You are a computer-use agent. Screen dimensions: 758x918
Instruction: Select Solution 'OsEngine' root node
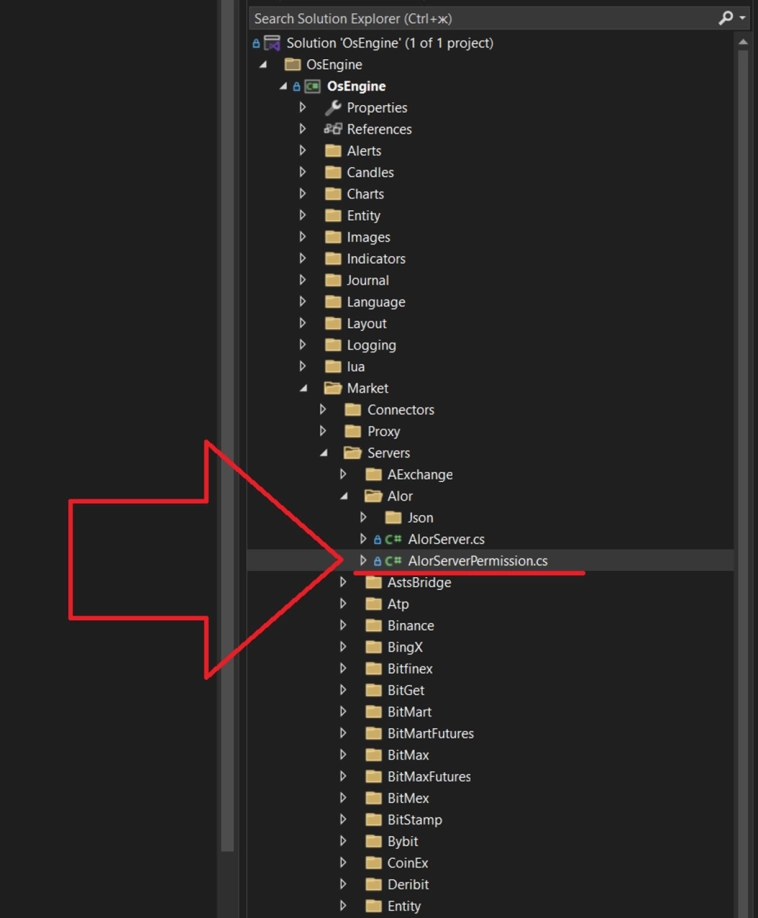tap(390, 43)
